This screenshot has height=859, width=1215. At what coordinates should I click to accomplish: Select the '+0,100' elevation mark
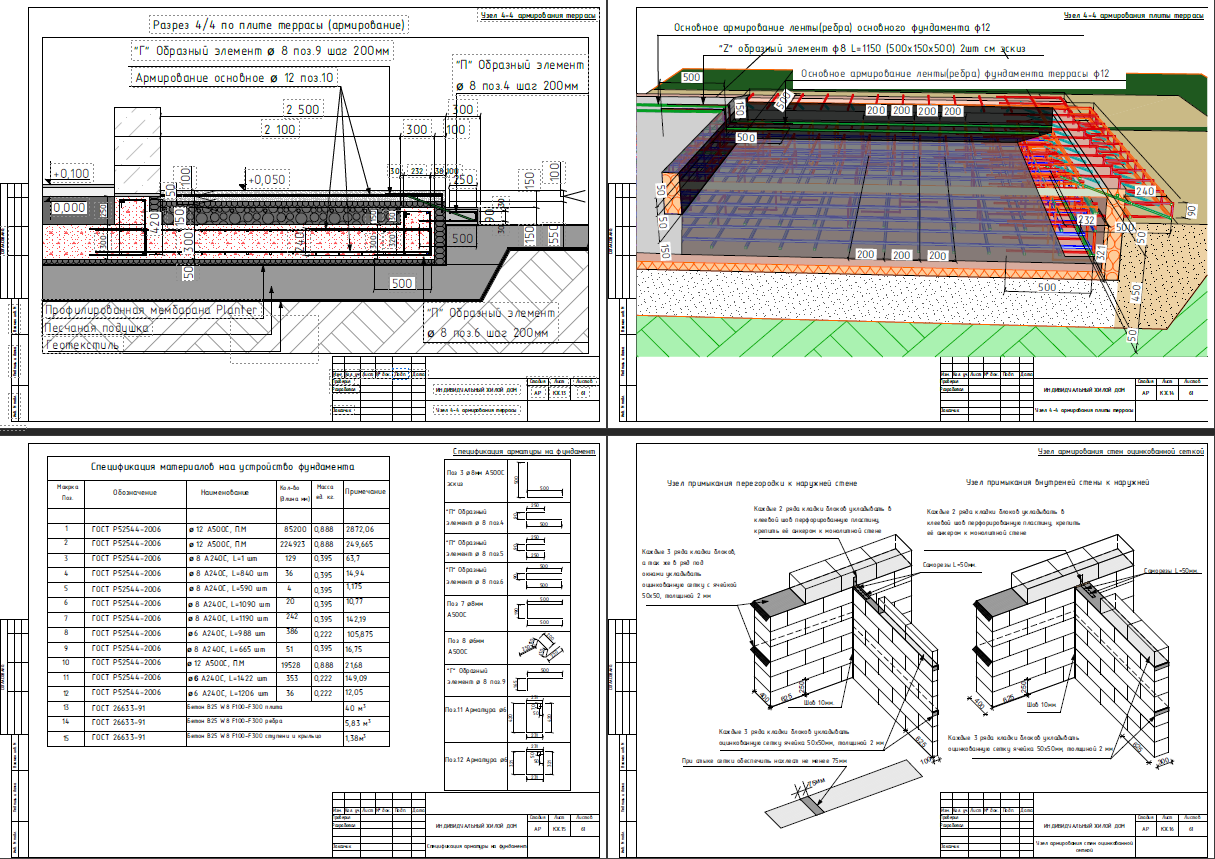pyautogui.click(x=73, y=173)
